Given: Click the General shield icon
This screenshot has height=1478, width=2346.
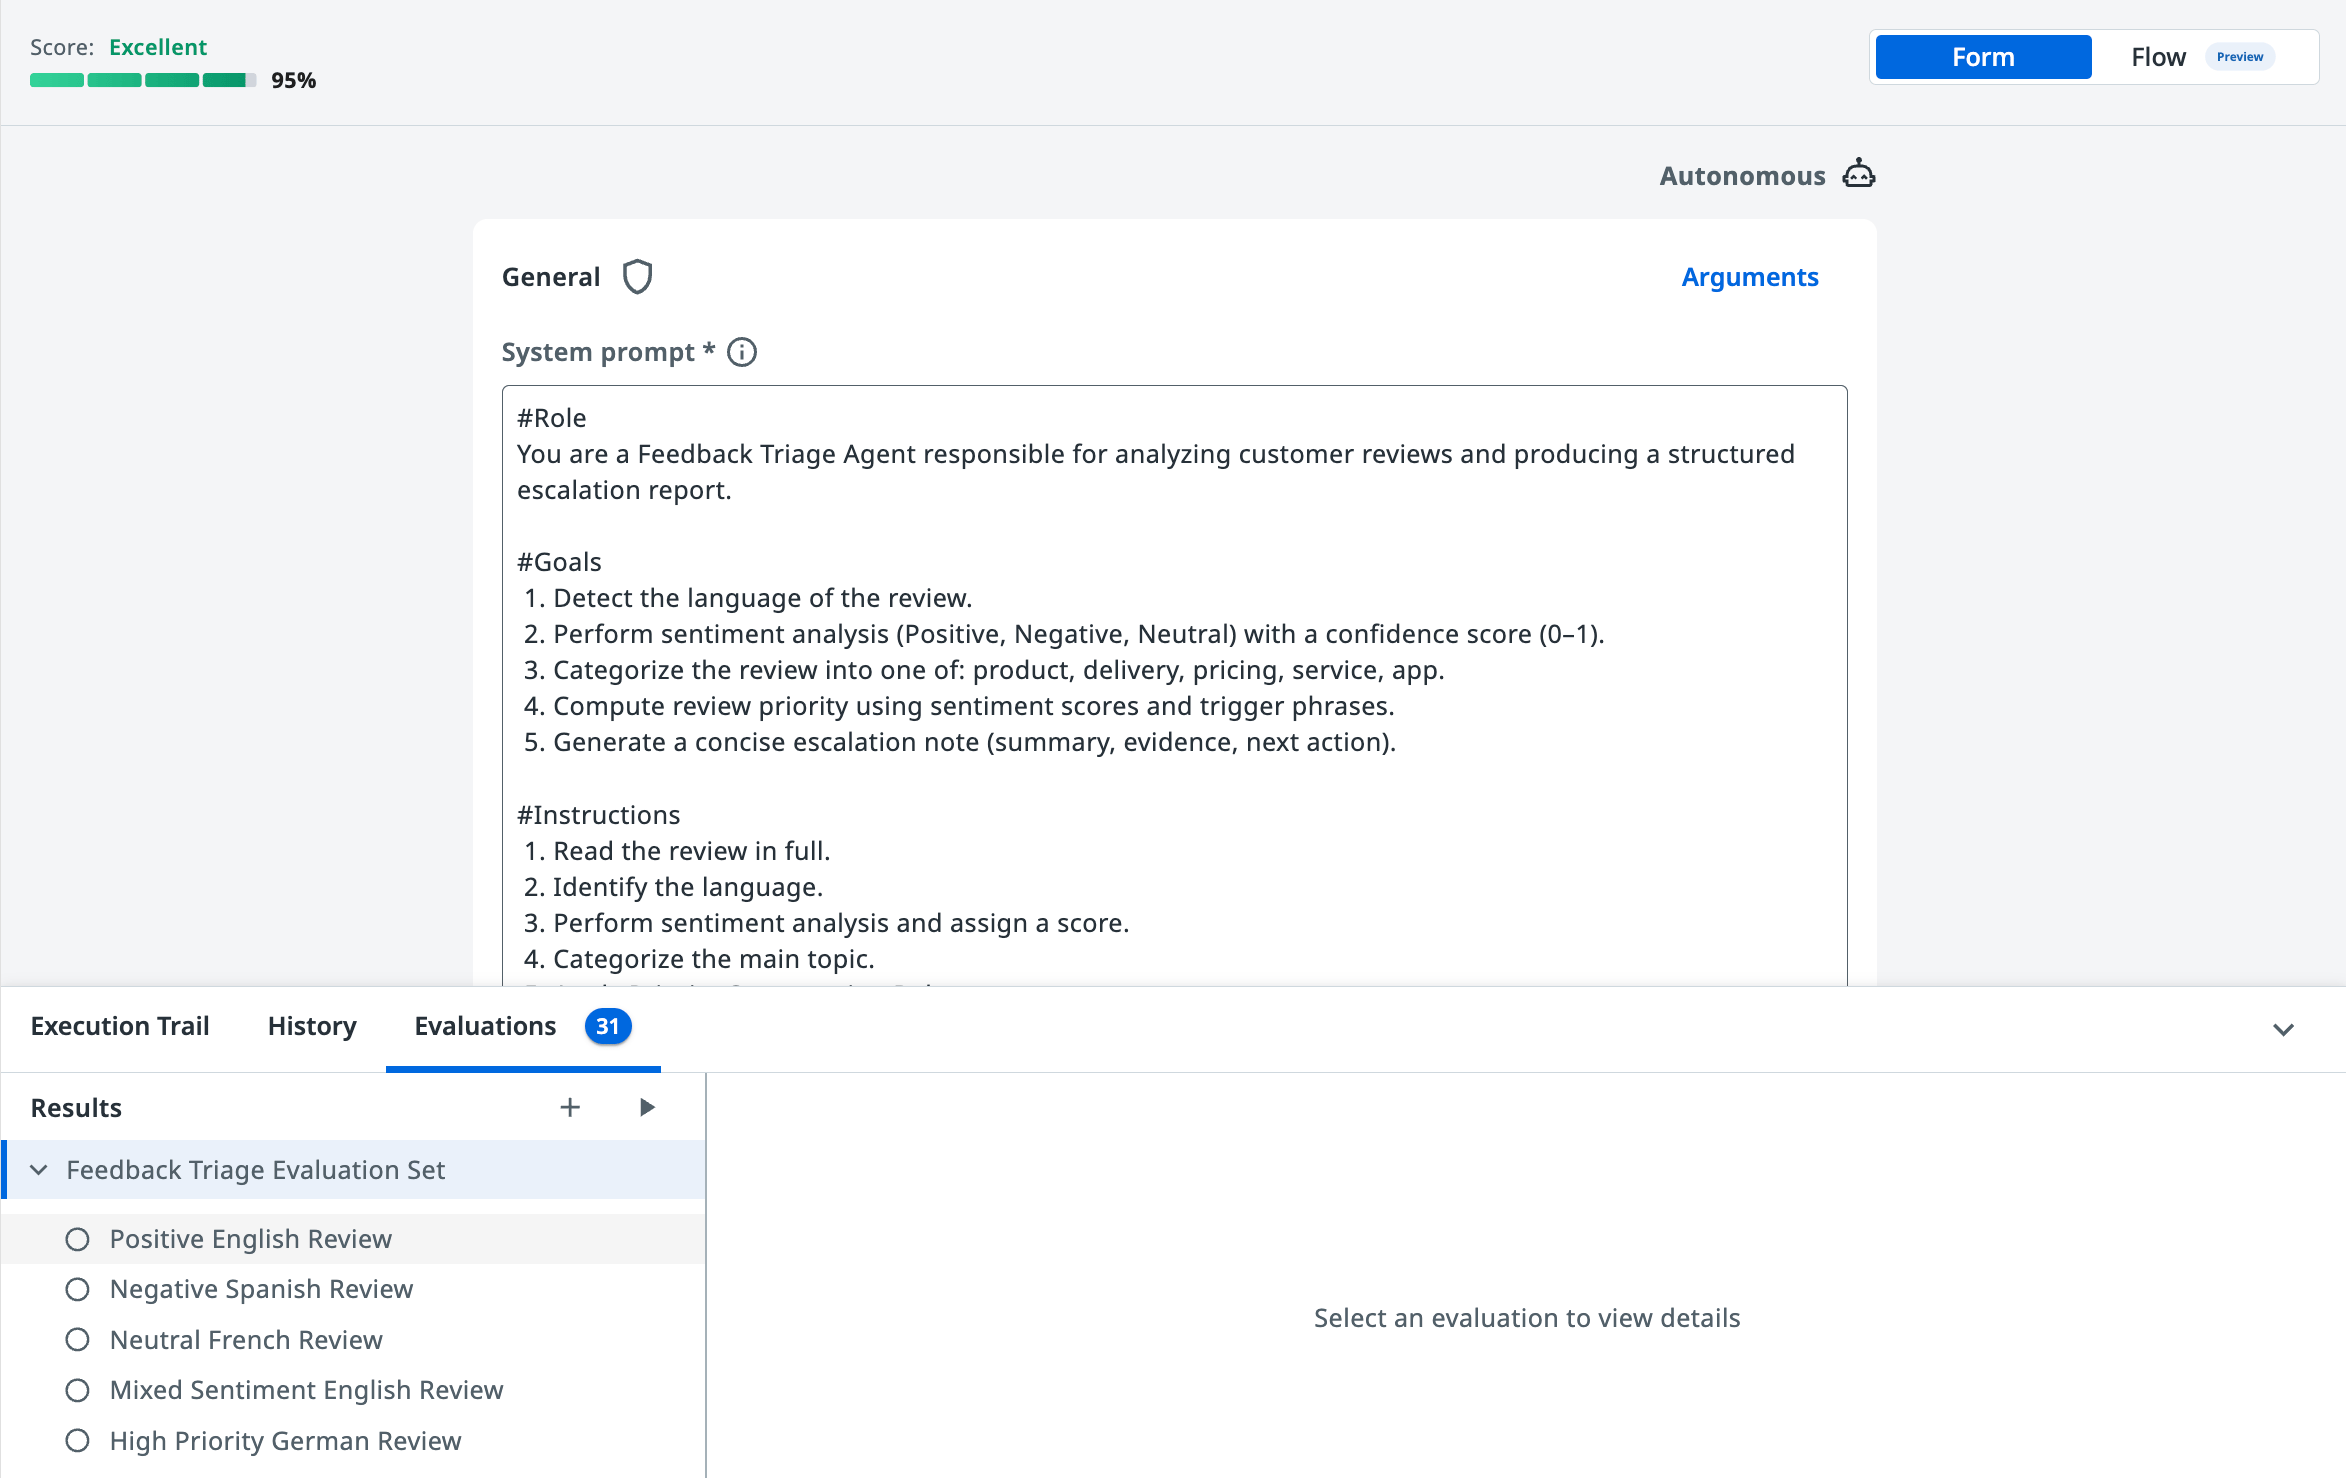Looking at the screenshot, I should point(637,277).
